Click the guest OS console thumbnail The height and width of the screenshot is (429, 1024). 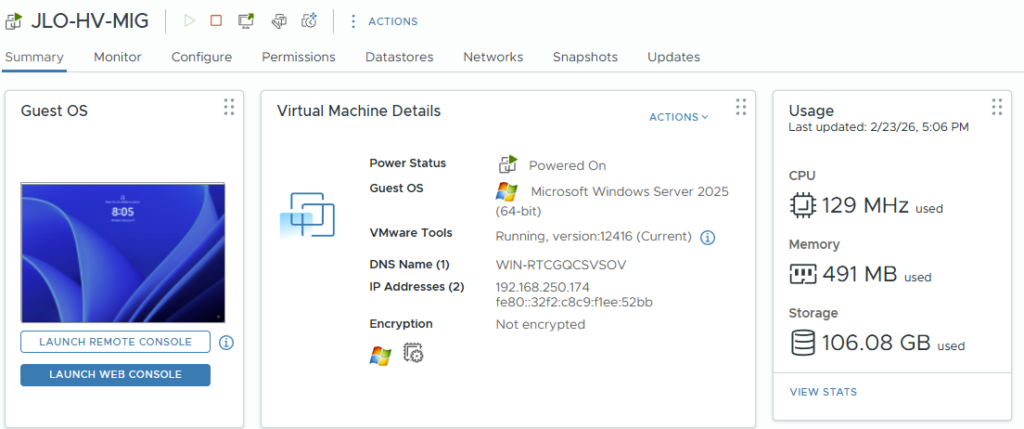tap(123, 253)
